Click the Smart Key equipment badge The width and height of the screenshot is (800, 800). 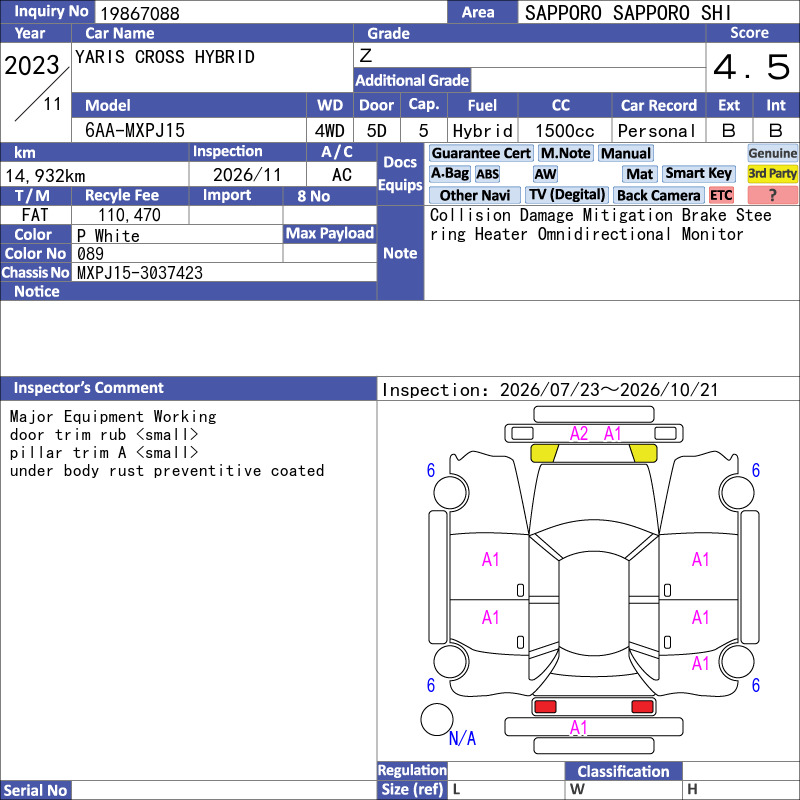(x=699, y=173)
